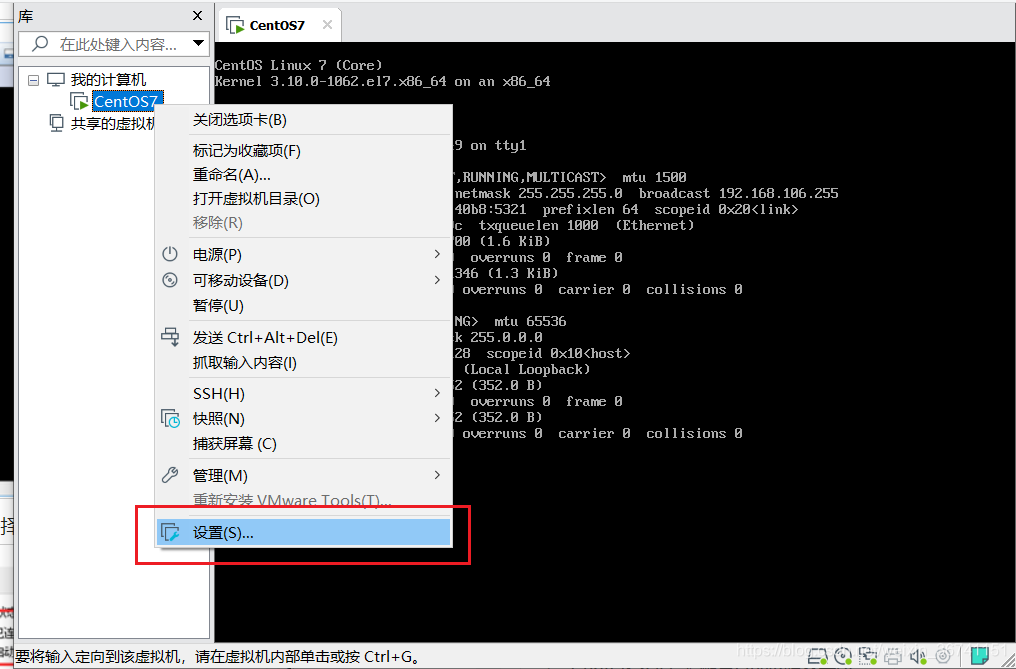Switch to the CentOS7 tab
1016x669 pixels.
click(x=280, y=25)
